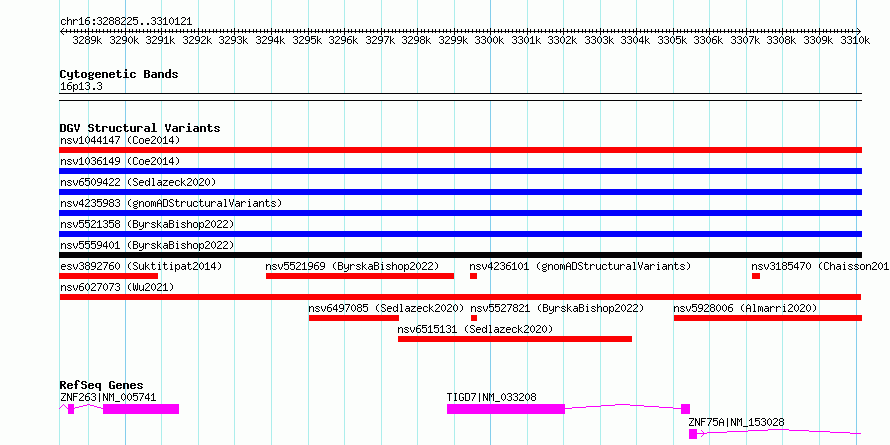Open variant label nsv1036149 (Coe2014)
The width and height of the screenshot is (890, 445).
pyautogui.click(x=120, y=161)
